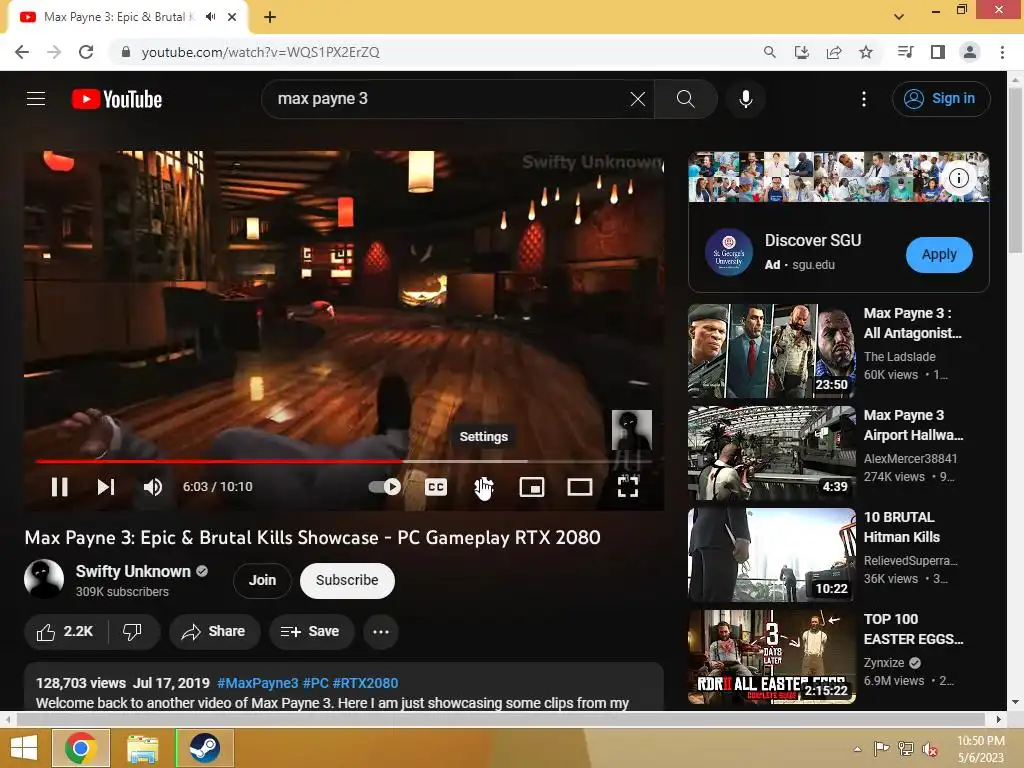Go forward in the browser
Viewport: 1024px width, 768px height.
click(54, 52)
